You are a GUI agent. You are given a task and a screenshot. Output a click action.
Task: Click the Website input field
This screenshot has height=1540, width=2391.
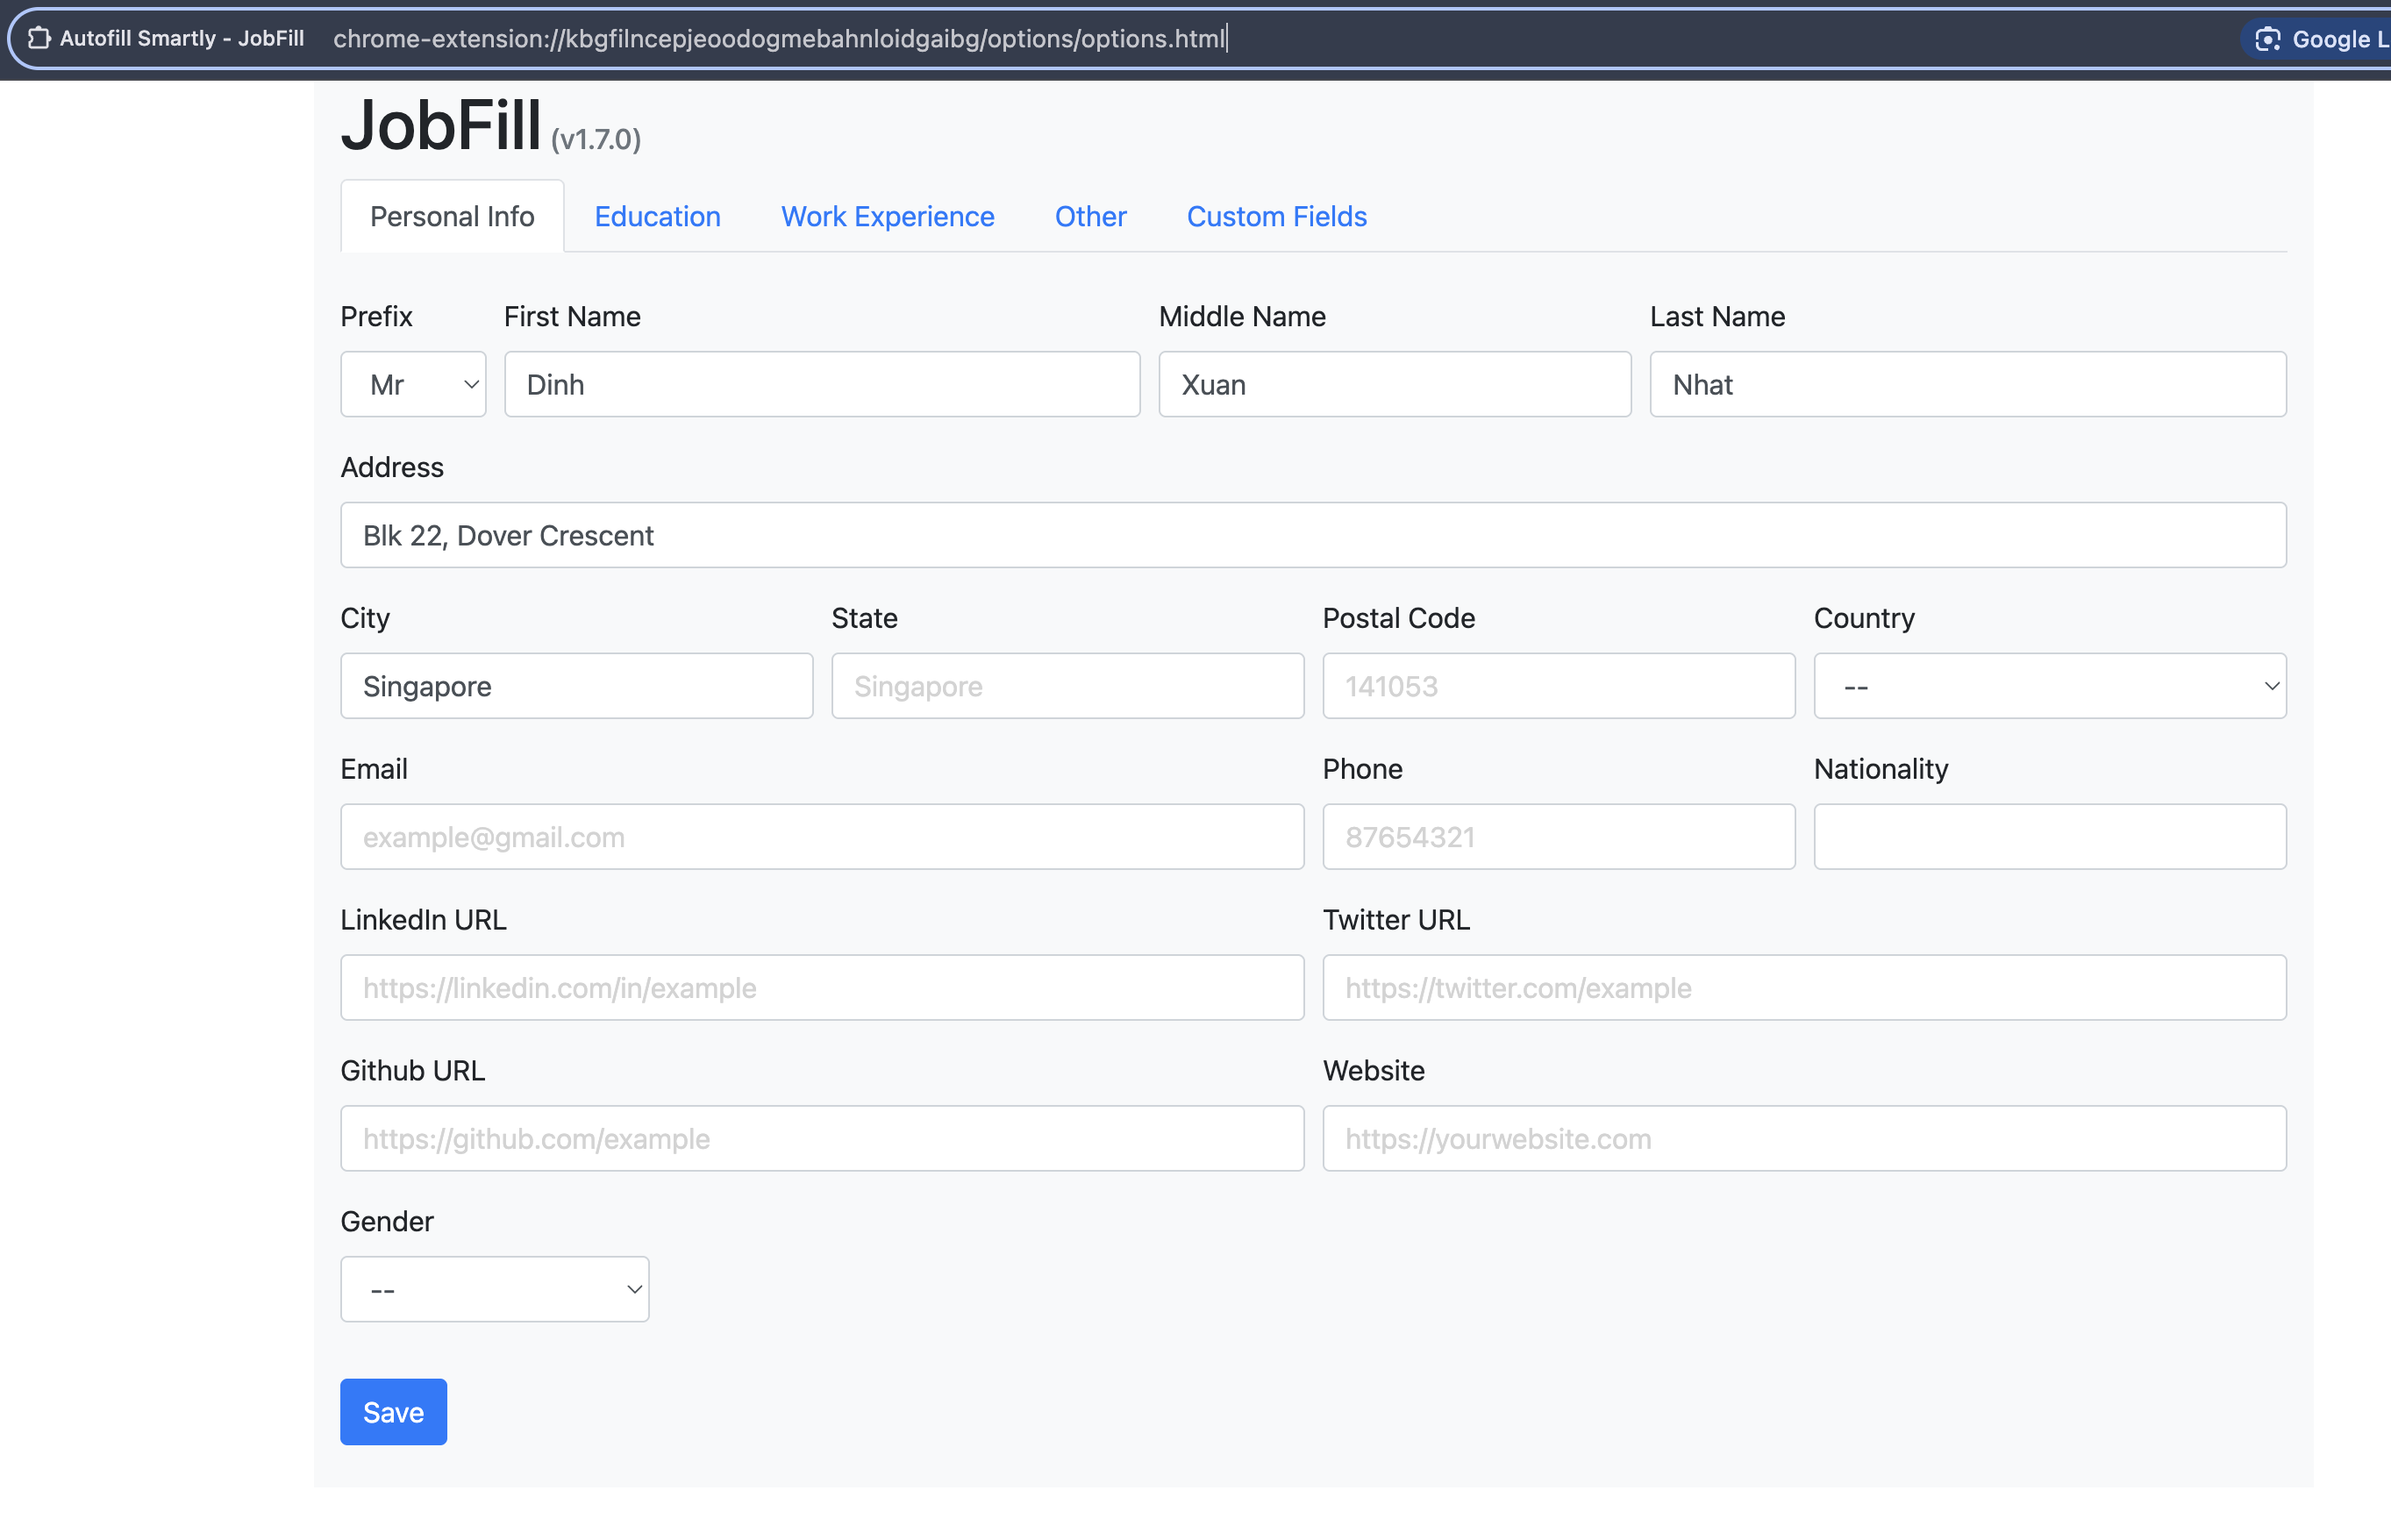(x=1803, y=1138)
